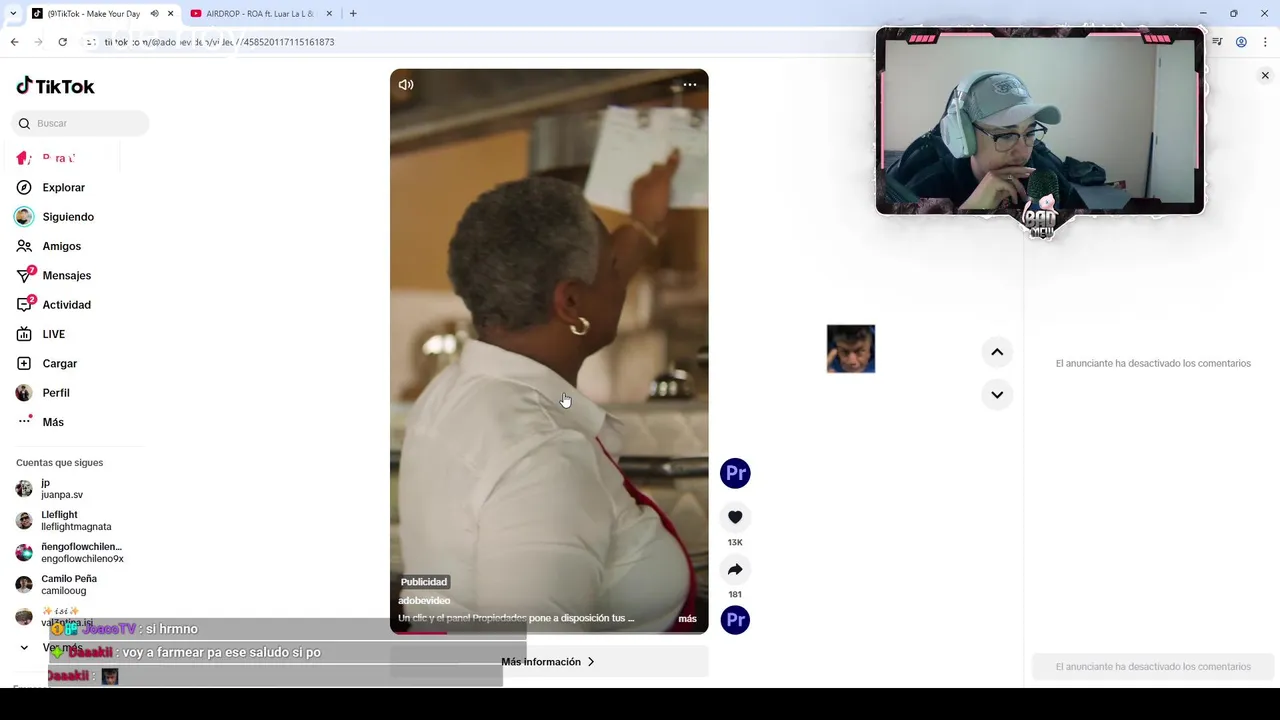Click the video progress bar
Viewport: 1280px width, 720px height.
(x=549, y=632)
